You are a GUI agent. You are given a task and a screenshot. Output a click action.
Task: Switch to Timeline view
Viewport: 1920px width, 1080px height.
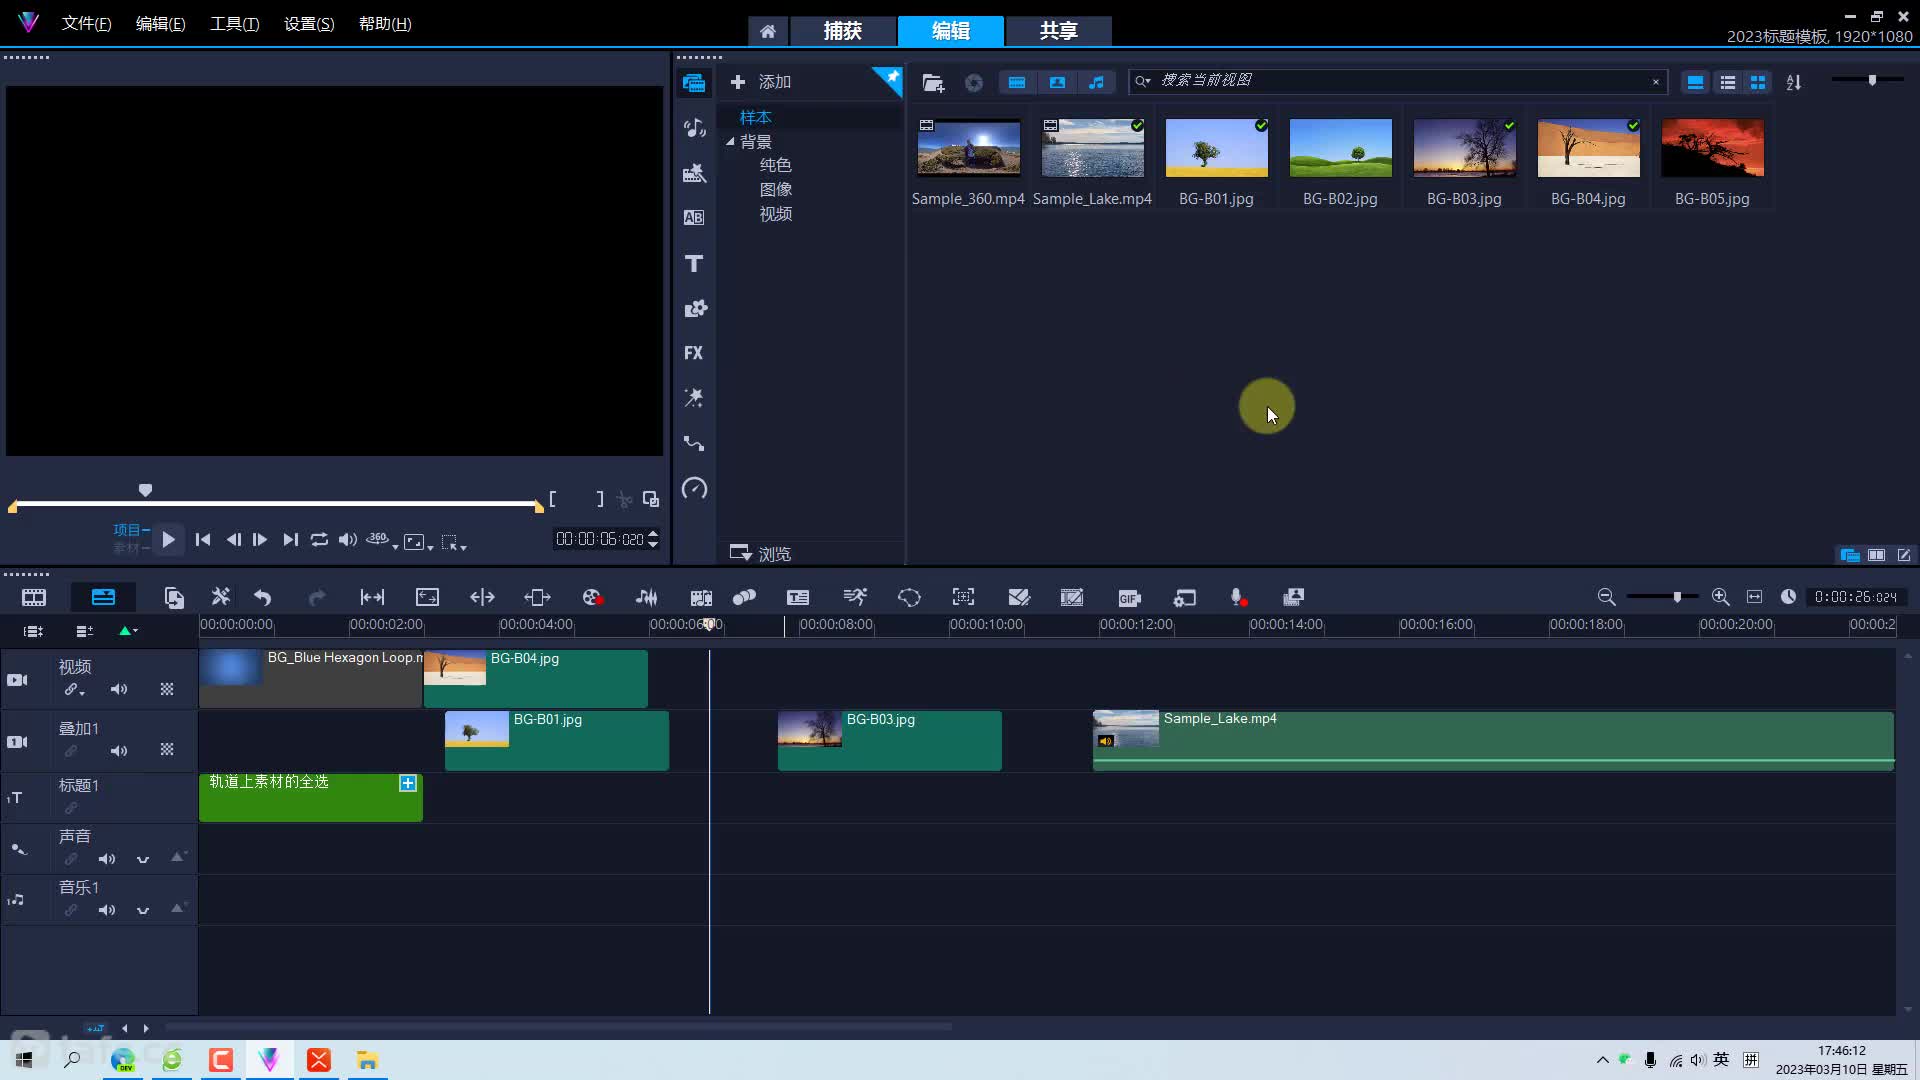pos(103,597)
